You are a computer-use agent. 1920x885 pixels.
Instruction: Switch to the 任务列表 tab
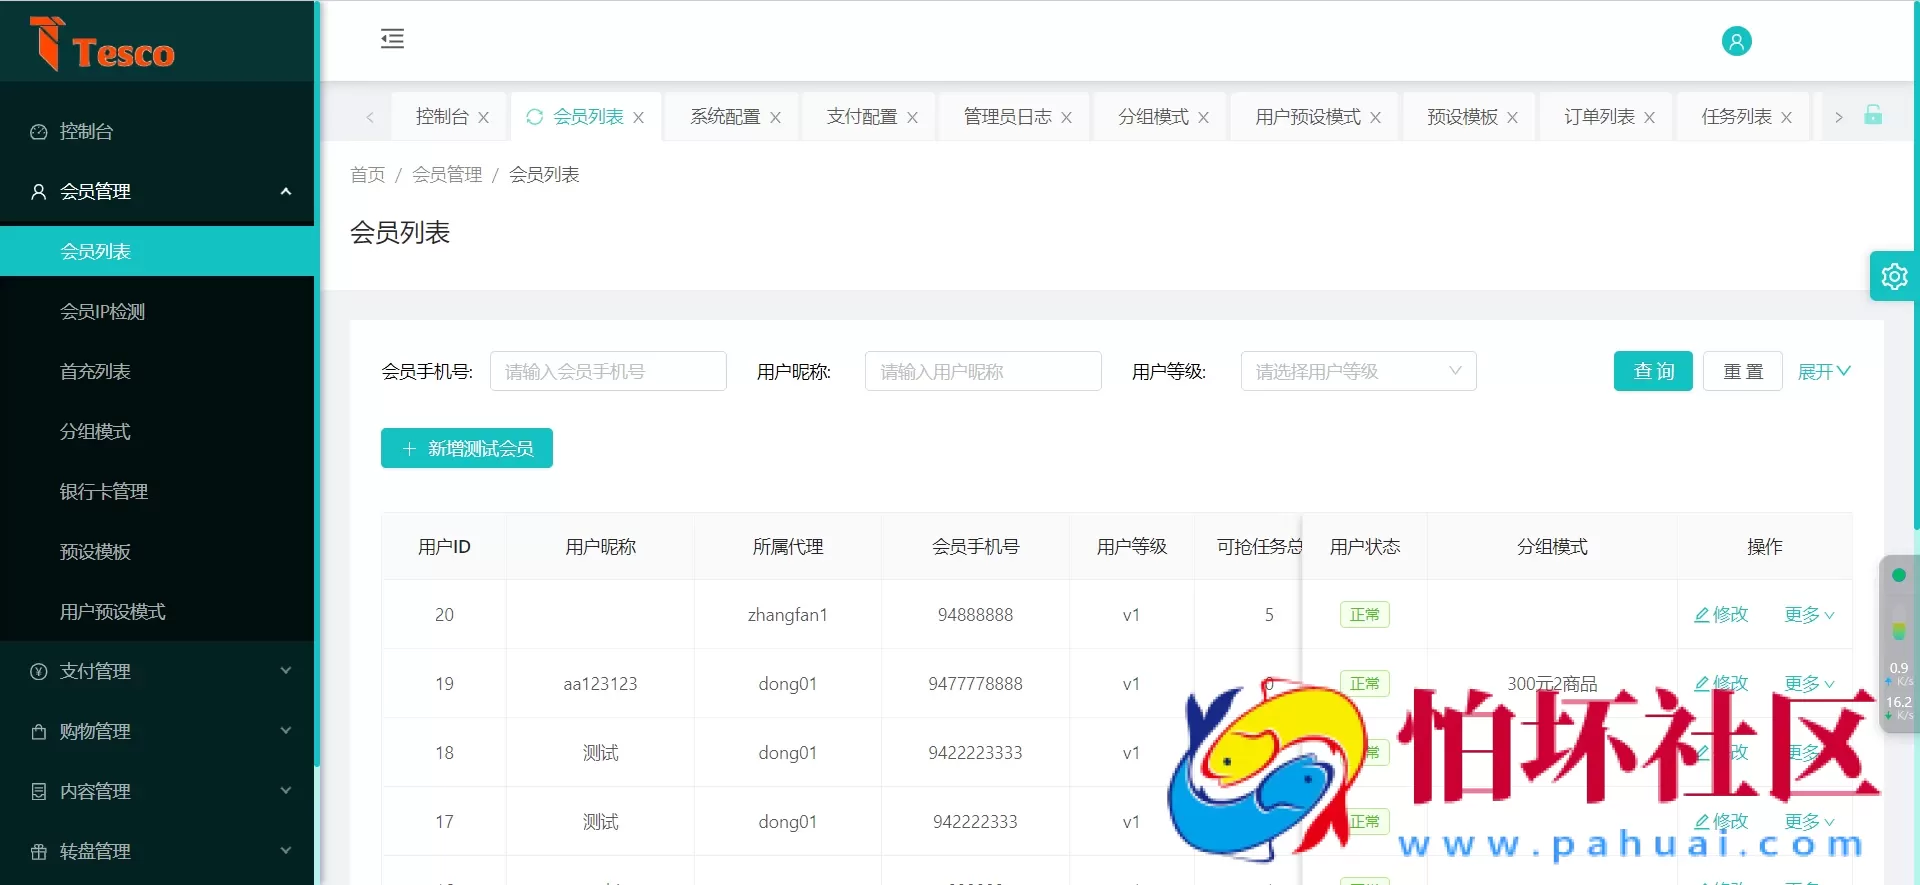(1736, 117)
